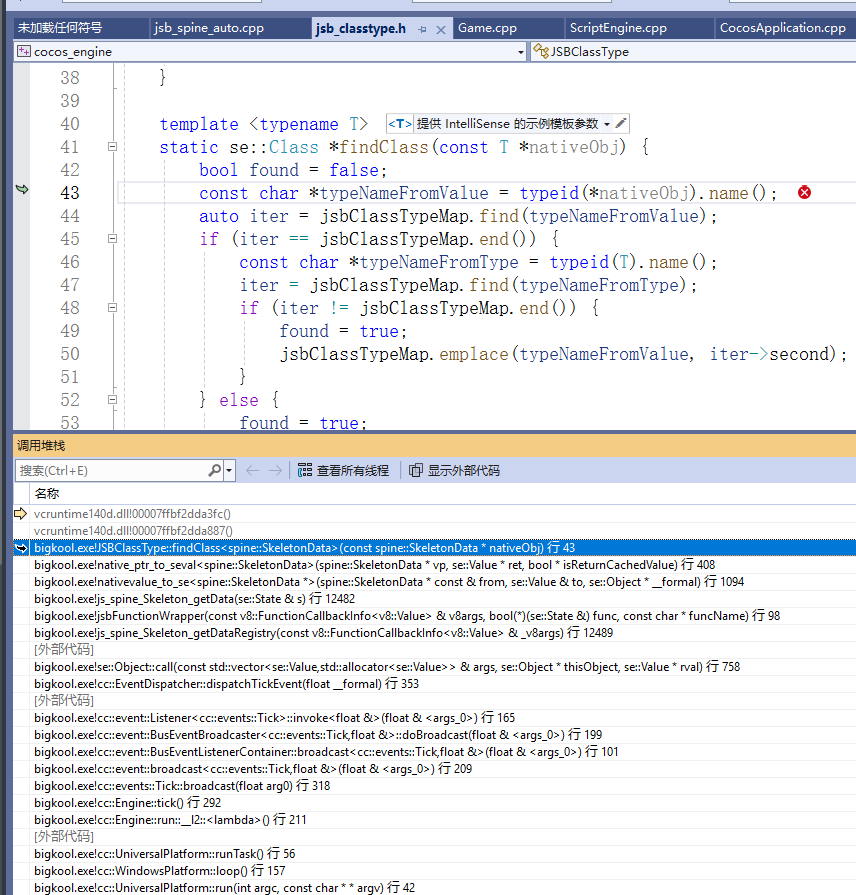
Task: Select Tick::broadcast frame line 318
Action: pos(443,786)
